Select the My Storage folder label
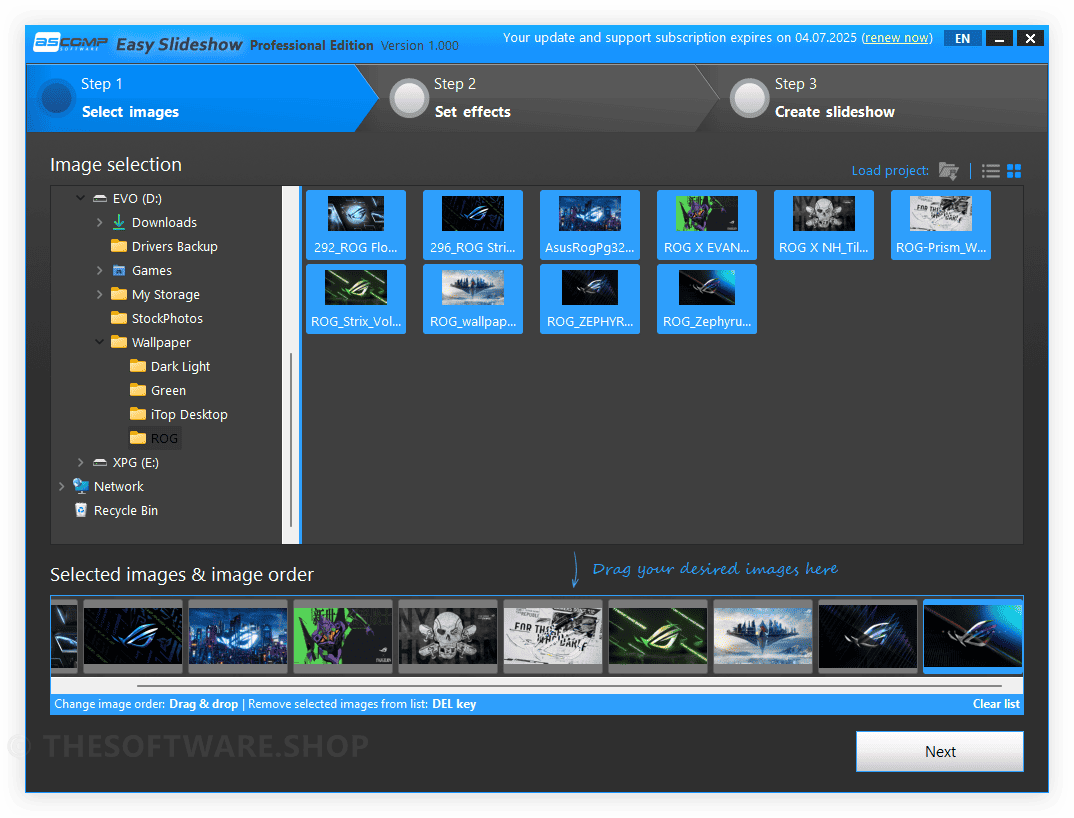Screen dimensions: 1074x818 pyautogui.click(x=166, y=294)
